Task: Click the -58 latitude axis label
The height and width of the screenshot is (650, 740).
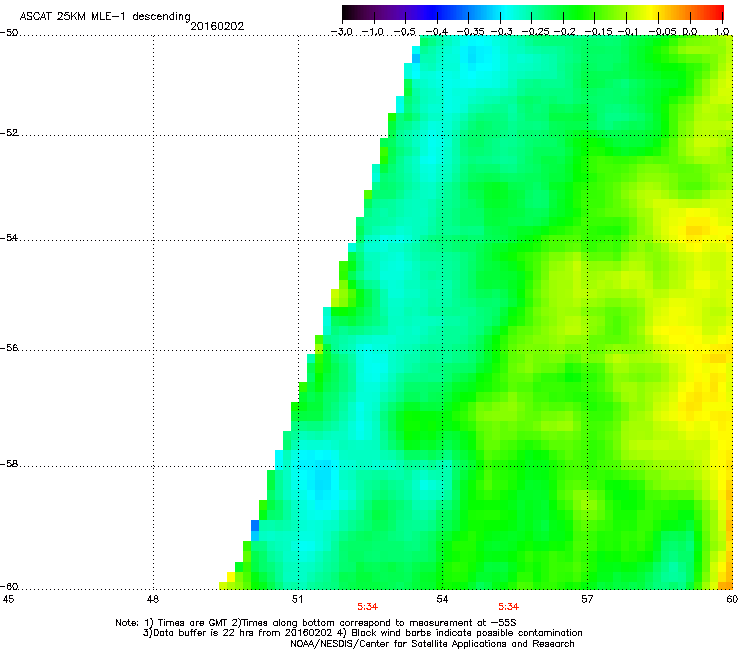Action: (x=9, y=464)
